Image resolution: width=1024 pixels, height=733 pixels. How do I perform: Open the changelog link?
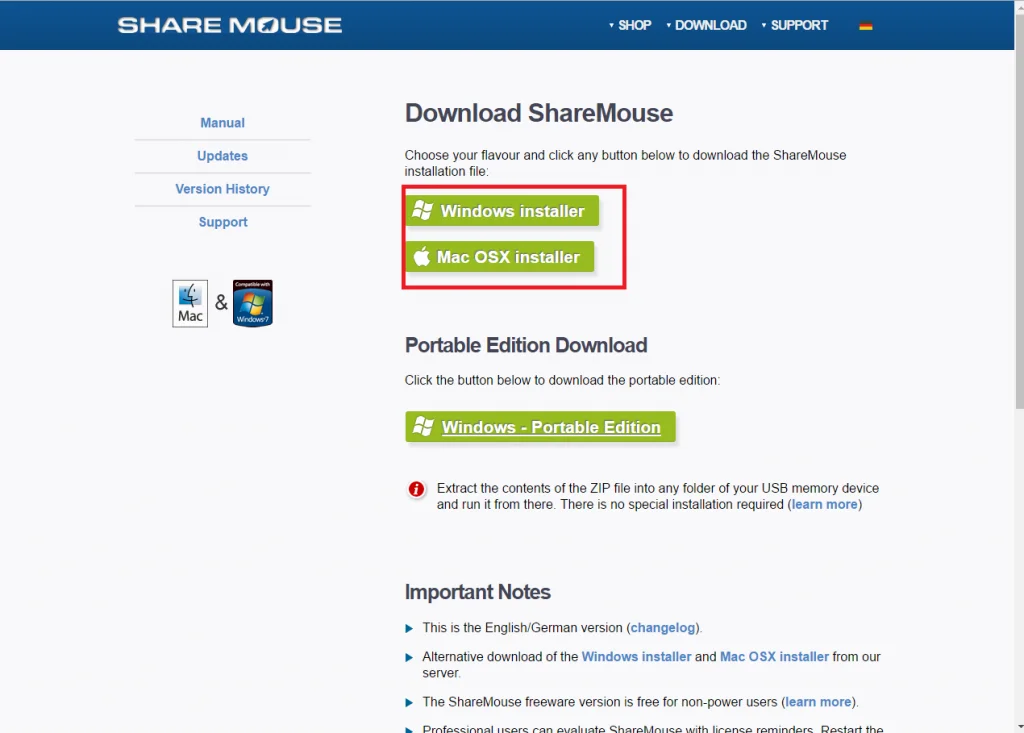coord(663,628)
